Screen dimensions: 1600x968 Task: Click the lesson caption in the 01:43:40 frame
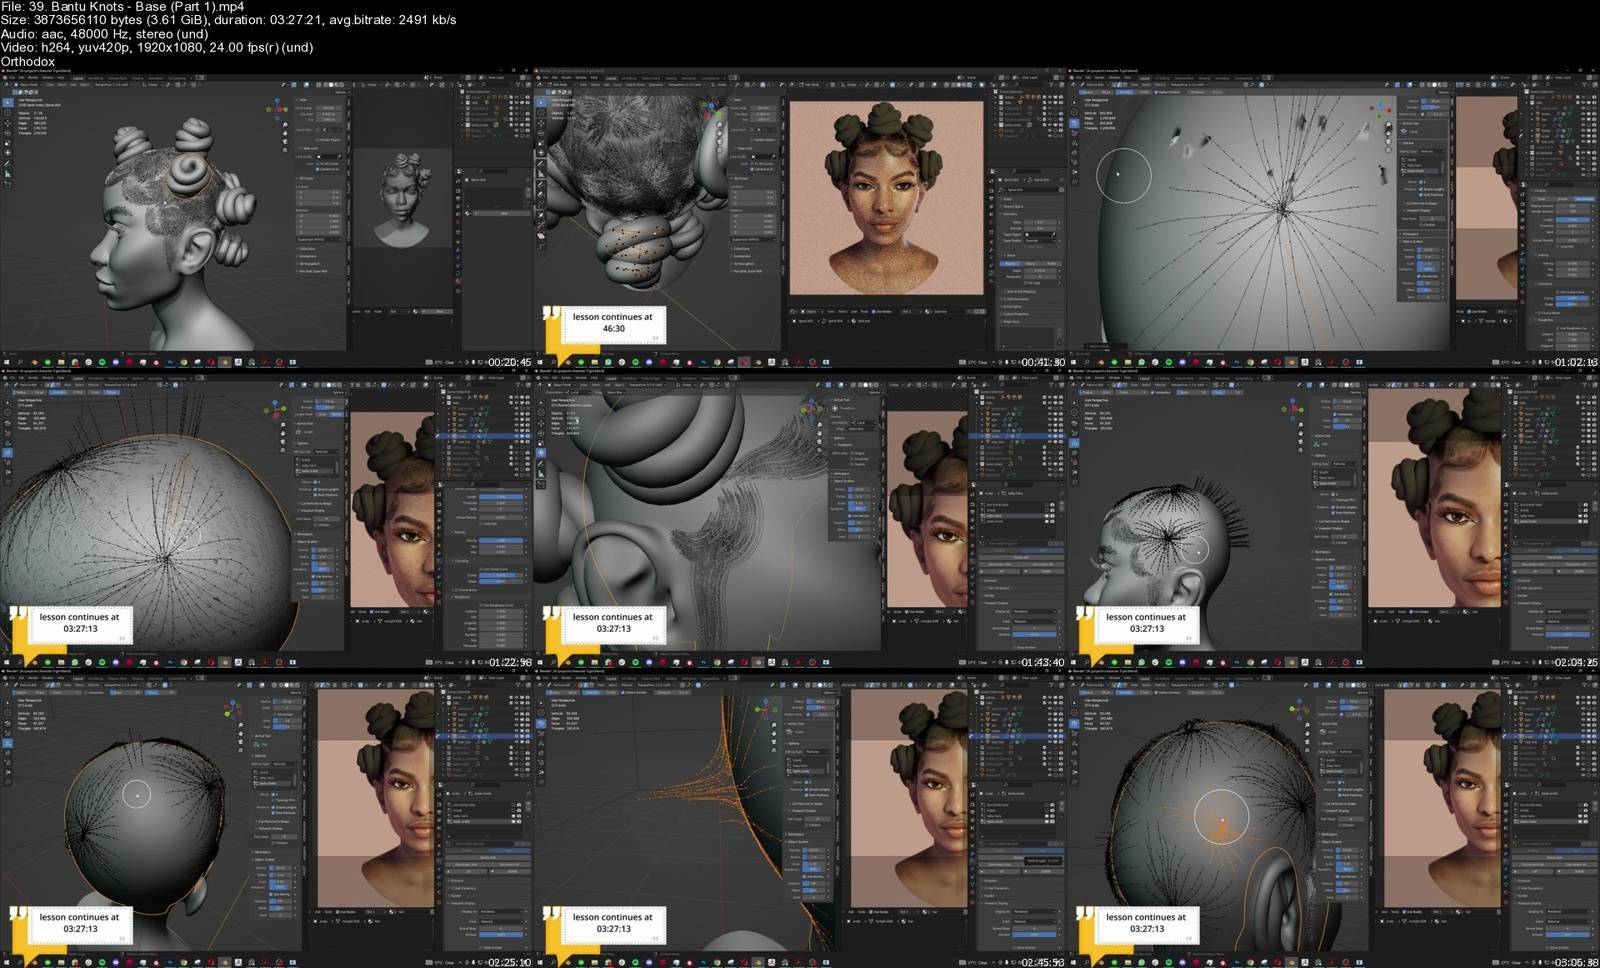tap(612, 623)
